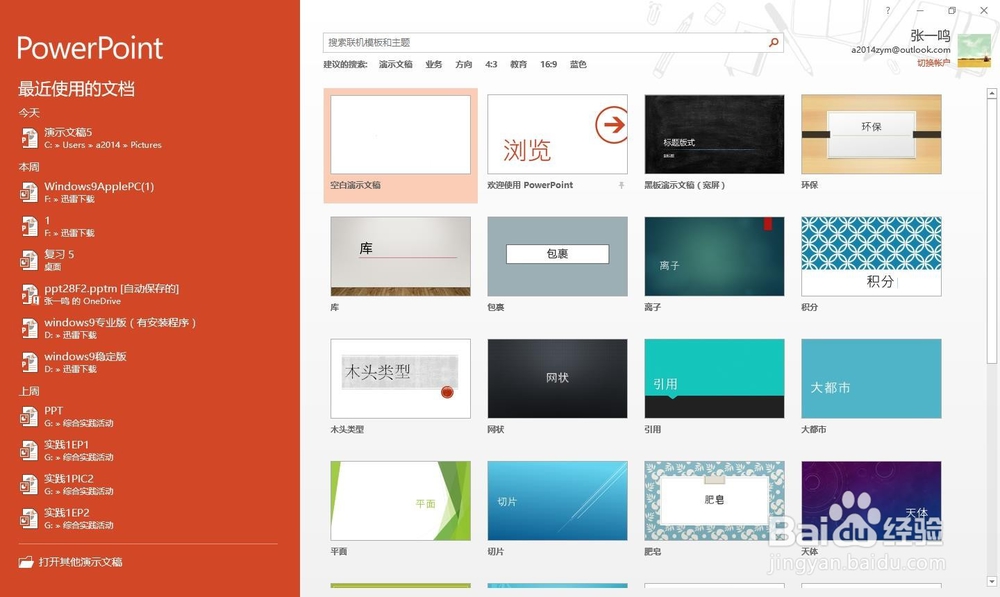Search suggested term 4:3

491,64
